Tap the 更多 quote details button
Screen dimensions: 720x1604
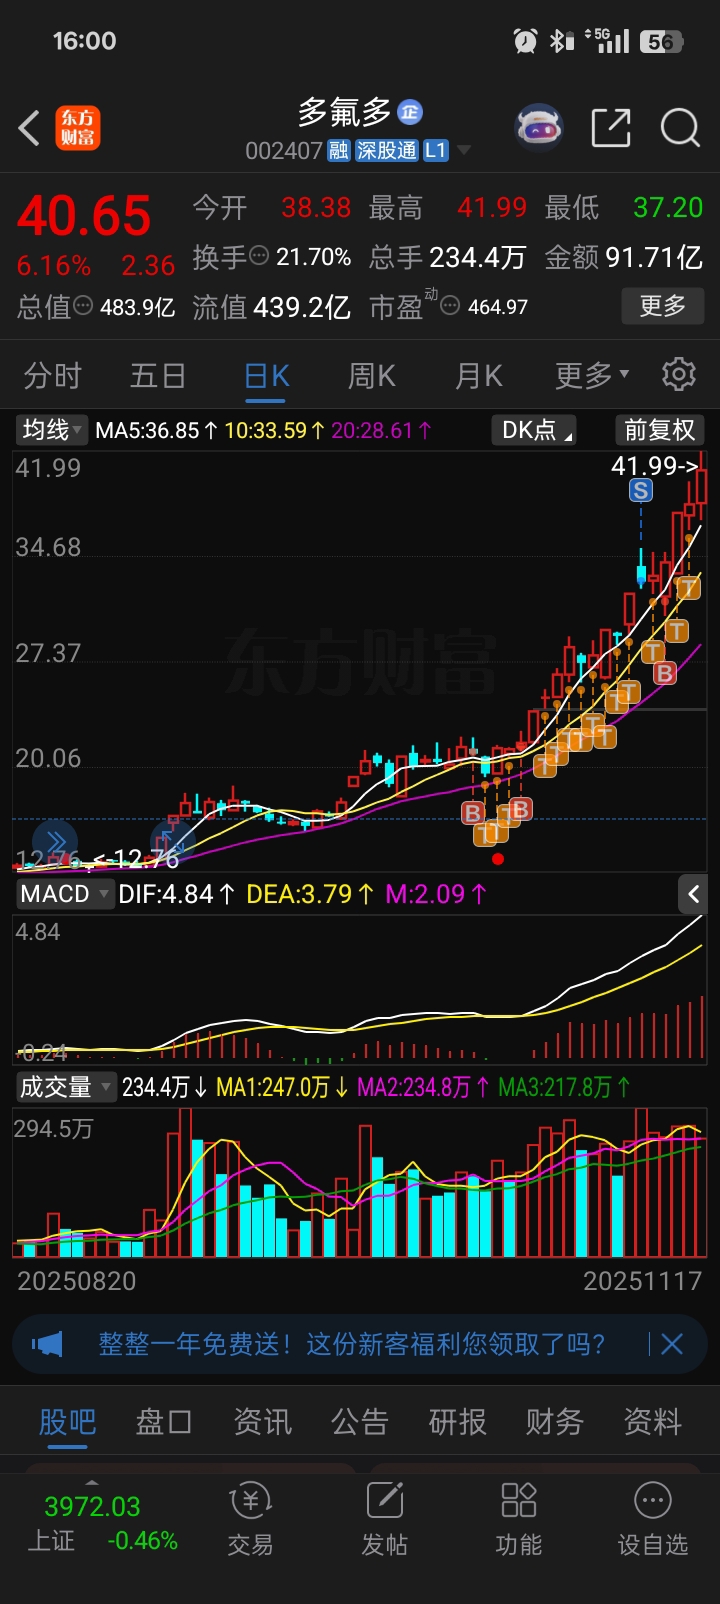click(663, 306)
